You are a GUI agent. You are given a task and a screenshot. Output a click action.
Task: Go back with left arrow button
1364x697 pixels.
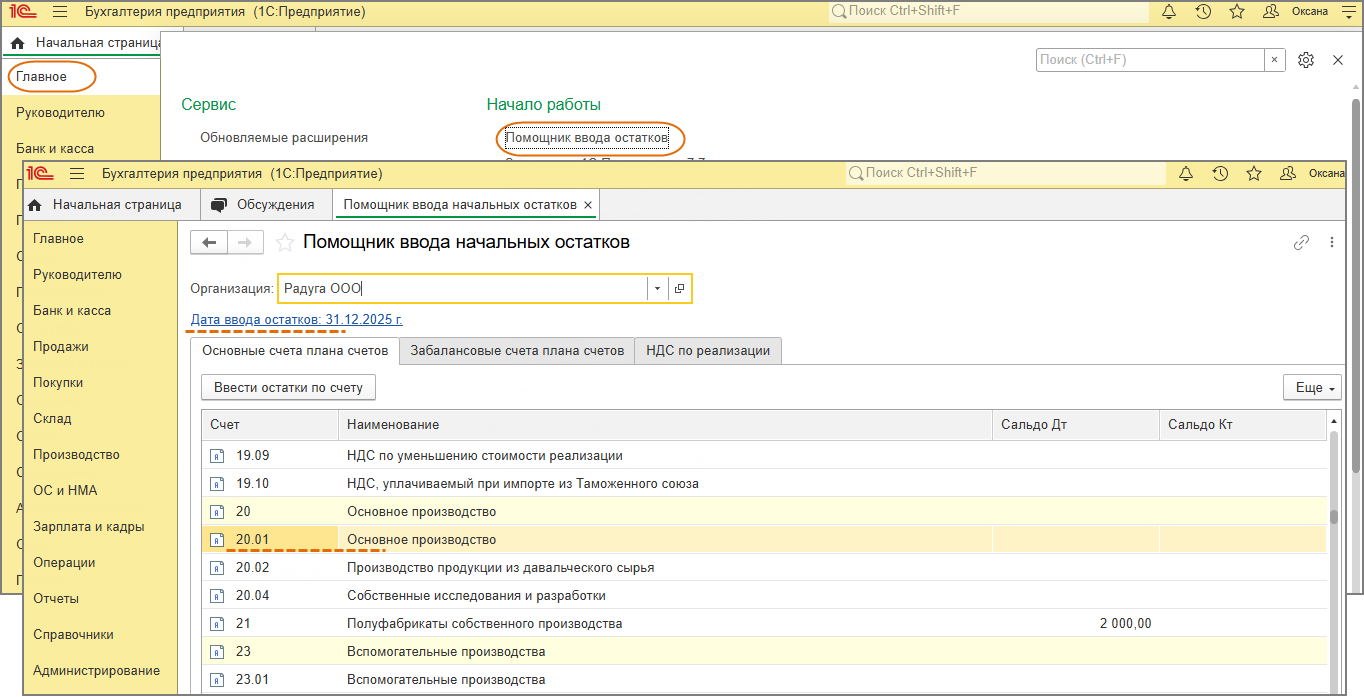pyautogui.click(x=209, y=242)
